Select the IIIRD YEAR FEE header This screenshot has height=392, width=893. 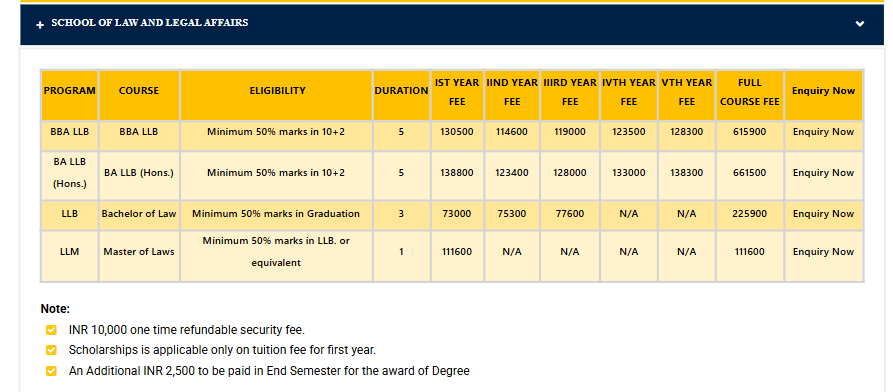coord(570,92)
